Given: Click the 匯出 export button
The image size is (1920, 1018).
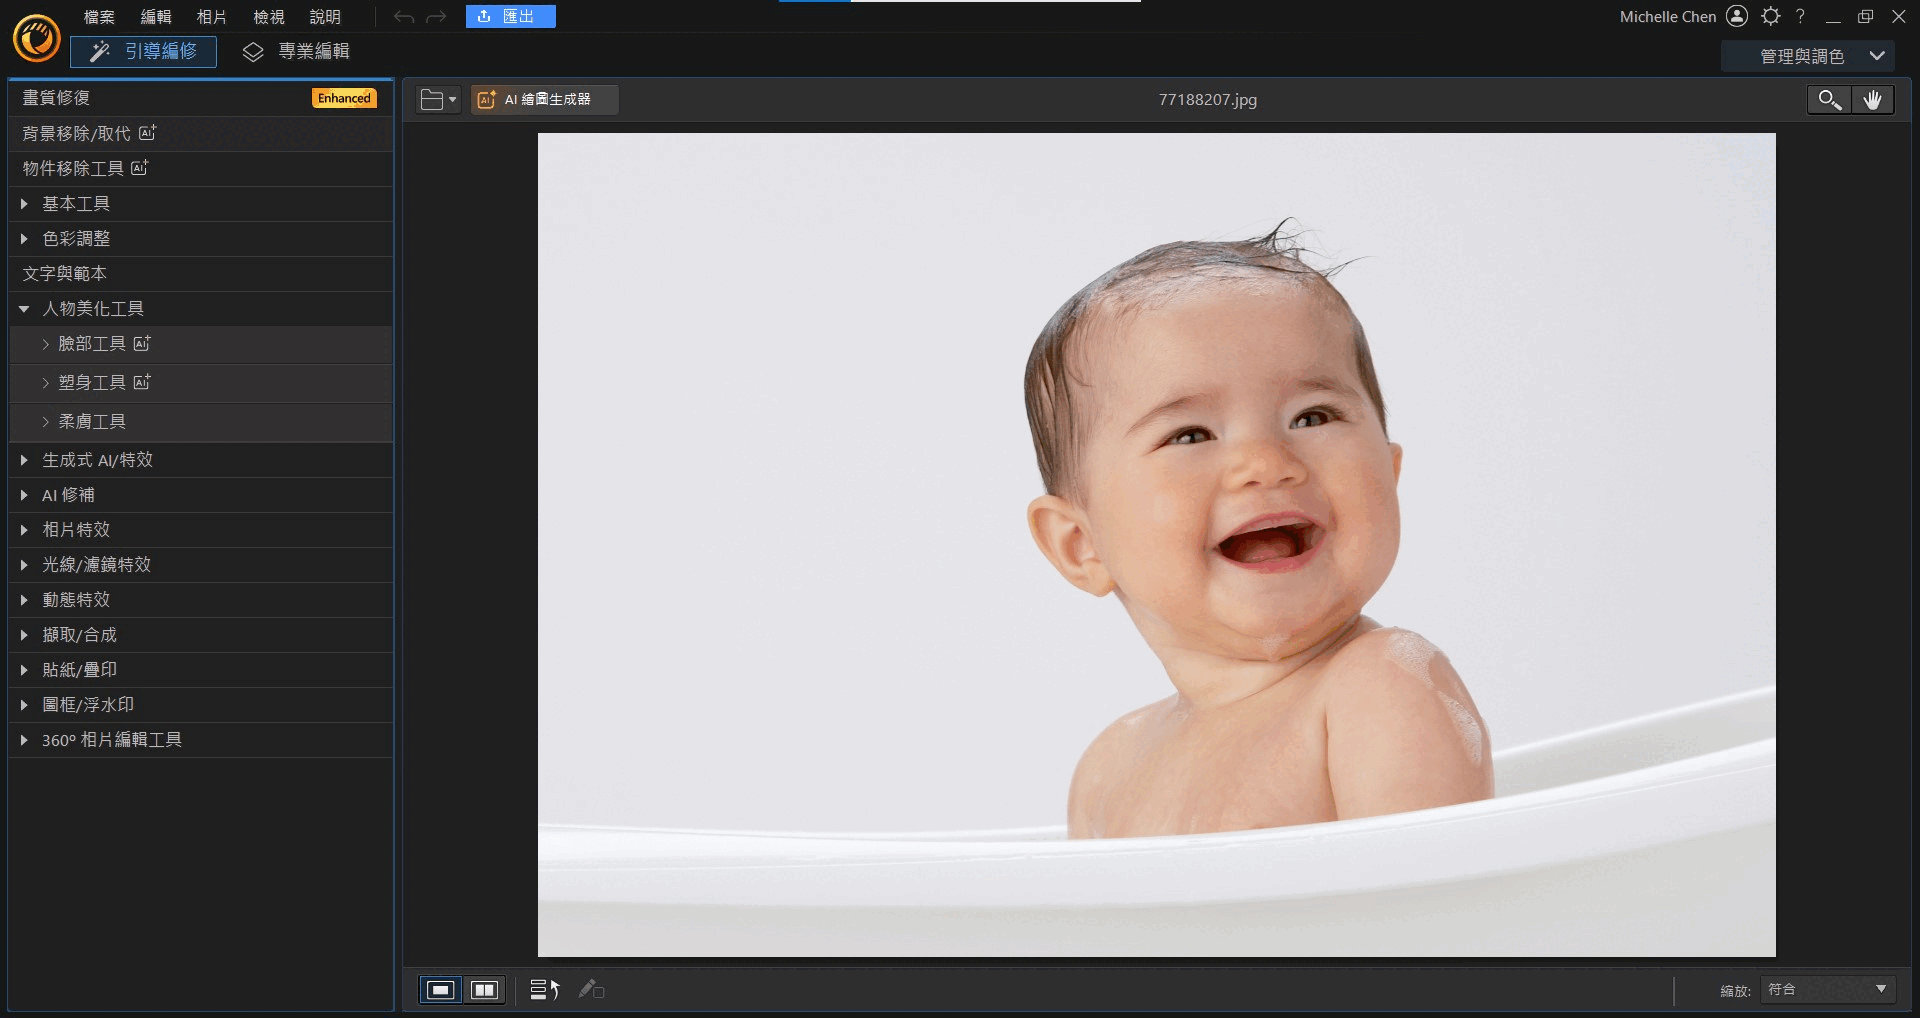Looking at the screenshot, I should 510,17.
